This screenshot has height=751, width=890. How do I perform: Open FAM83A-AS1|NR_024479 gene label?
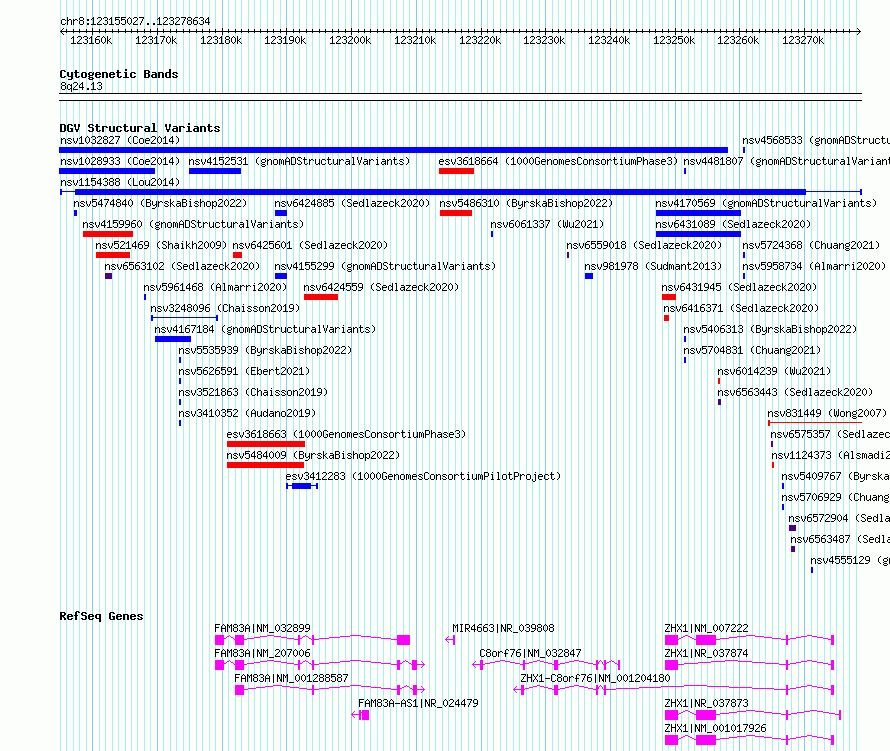click(418, 703)
